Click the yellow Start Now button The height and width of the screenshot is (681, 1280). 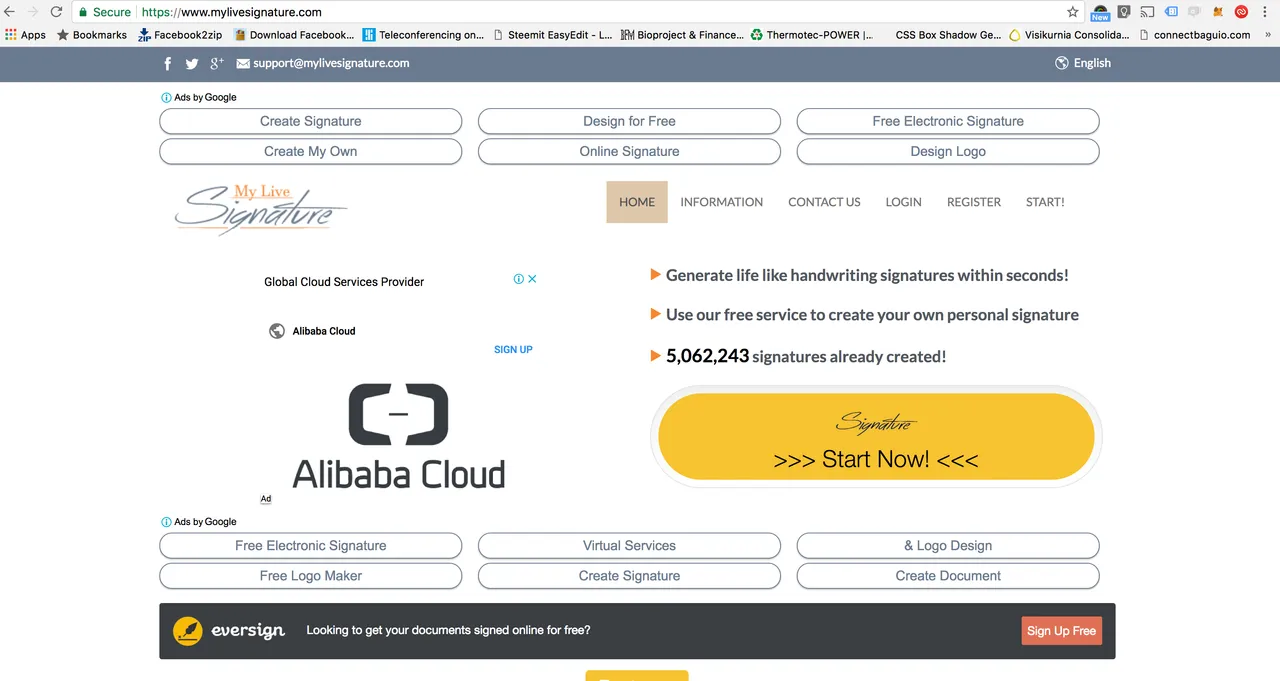tap(876, 436)
